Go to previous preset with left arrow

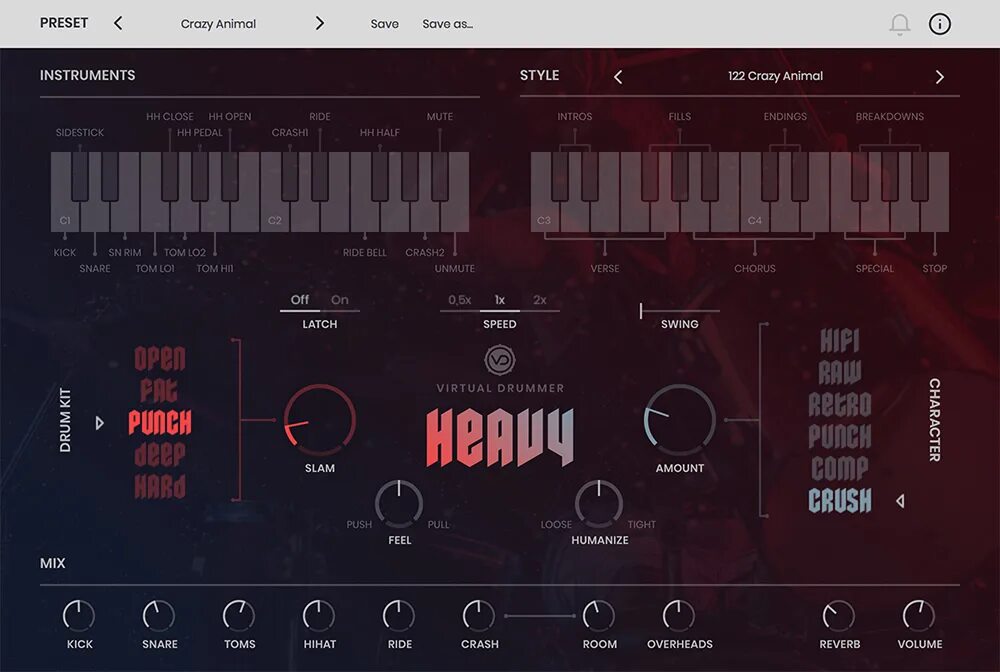(x=118, y=24)
